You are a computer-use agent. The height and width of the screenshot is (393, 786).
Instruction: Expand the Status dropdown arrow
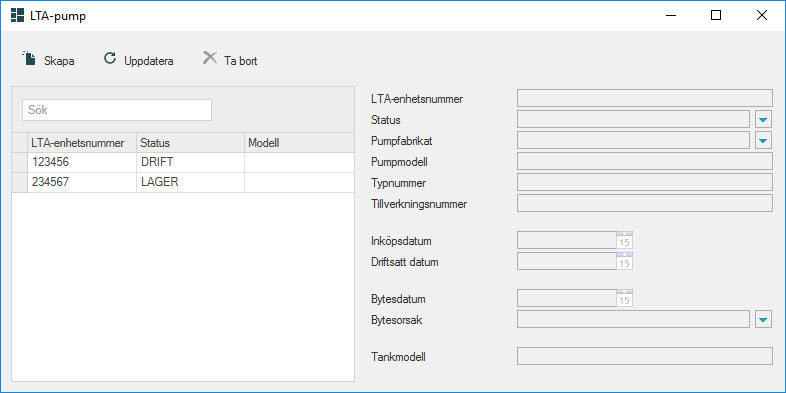763,120
